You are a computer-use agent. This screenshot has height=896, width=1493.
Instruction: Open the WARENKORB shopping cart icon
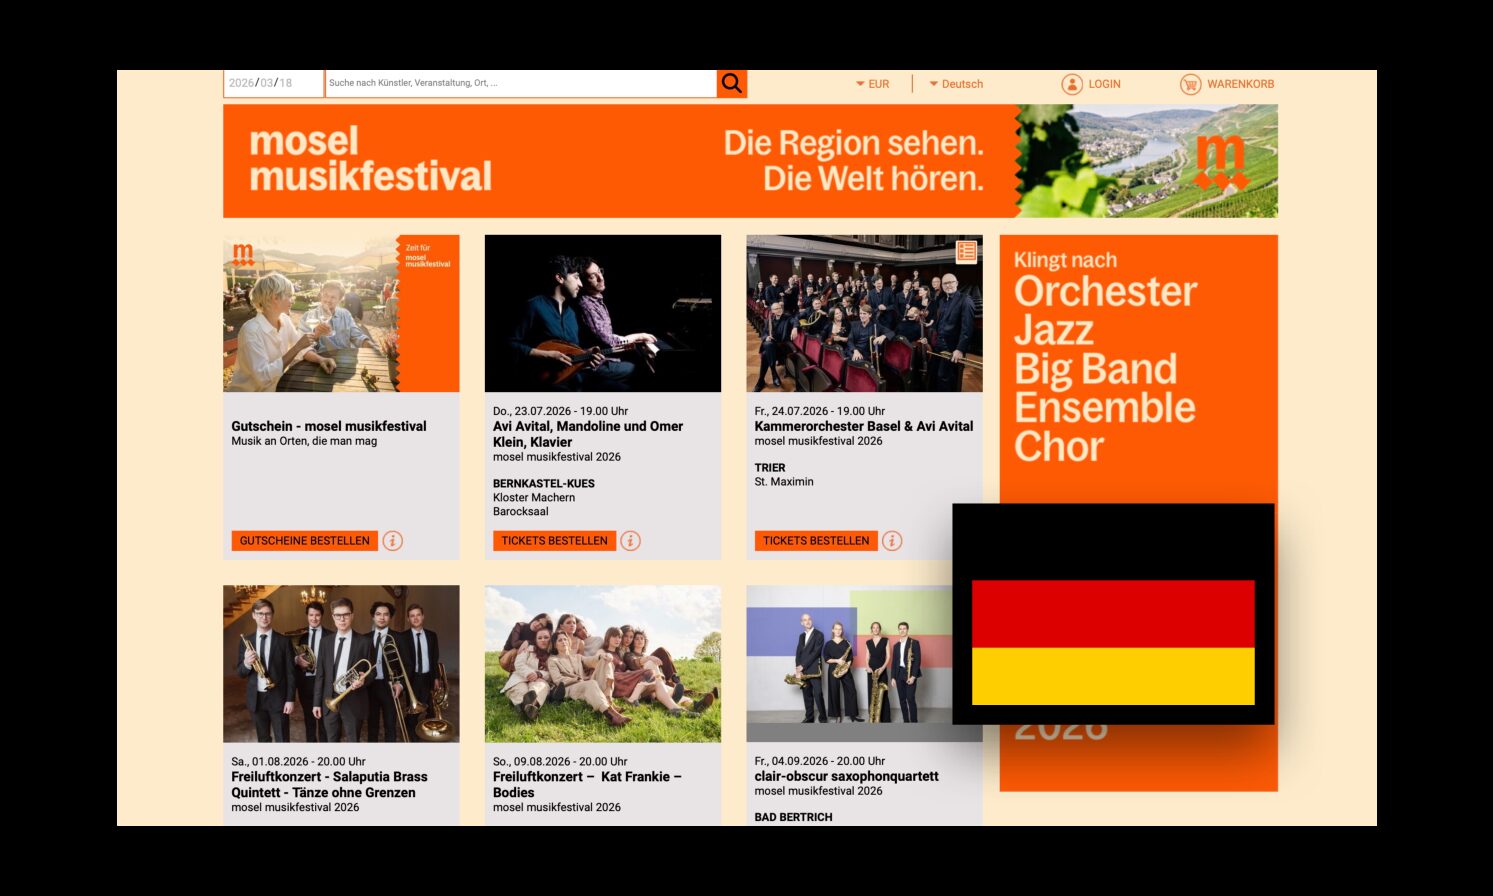click(1190, 84)
